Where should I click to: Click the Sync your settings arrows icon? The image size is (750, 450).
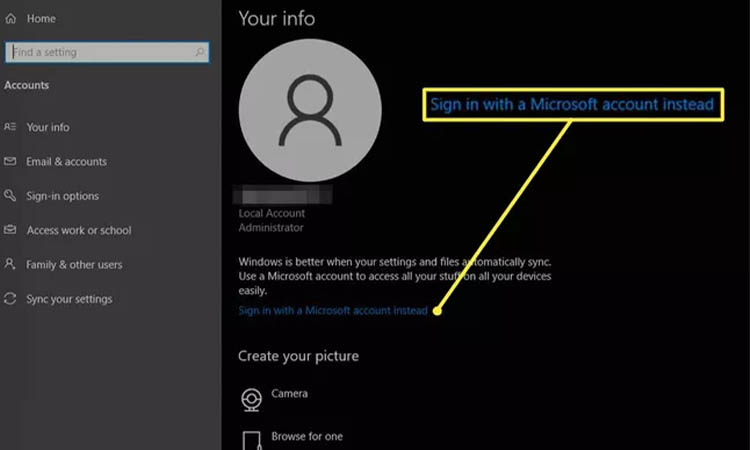pyautogui.click(x=10, y=298)
